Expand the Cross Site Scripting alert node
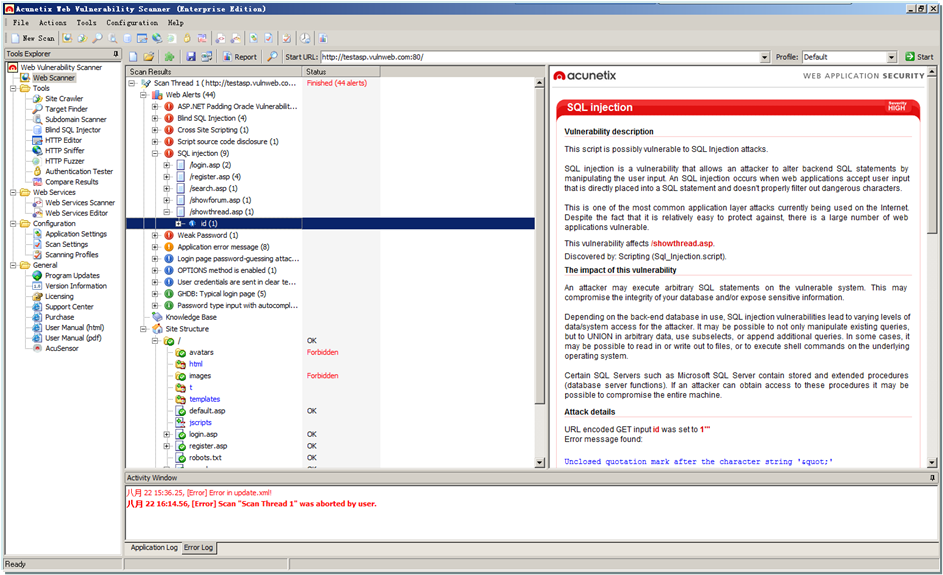This screenshot has height=575, width=943. (x=156, y=130)
